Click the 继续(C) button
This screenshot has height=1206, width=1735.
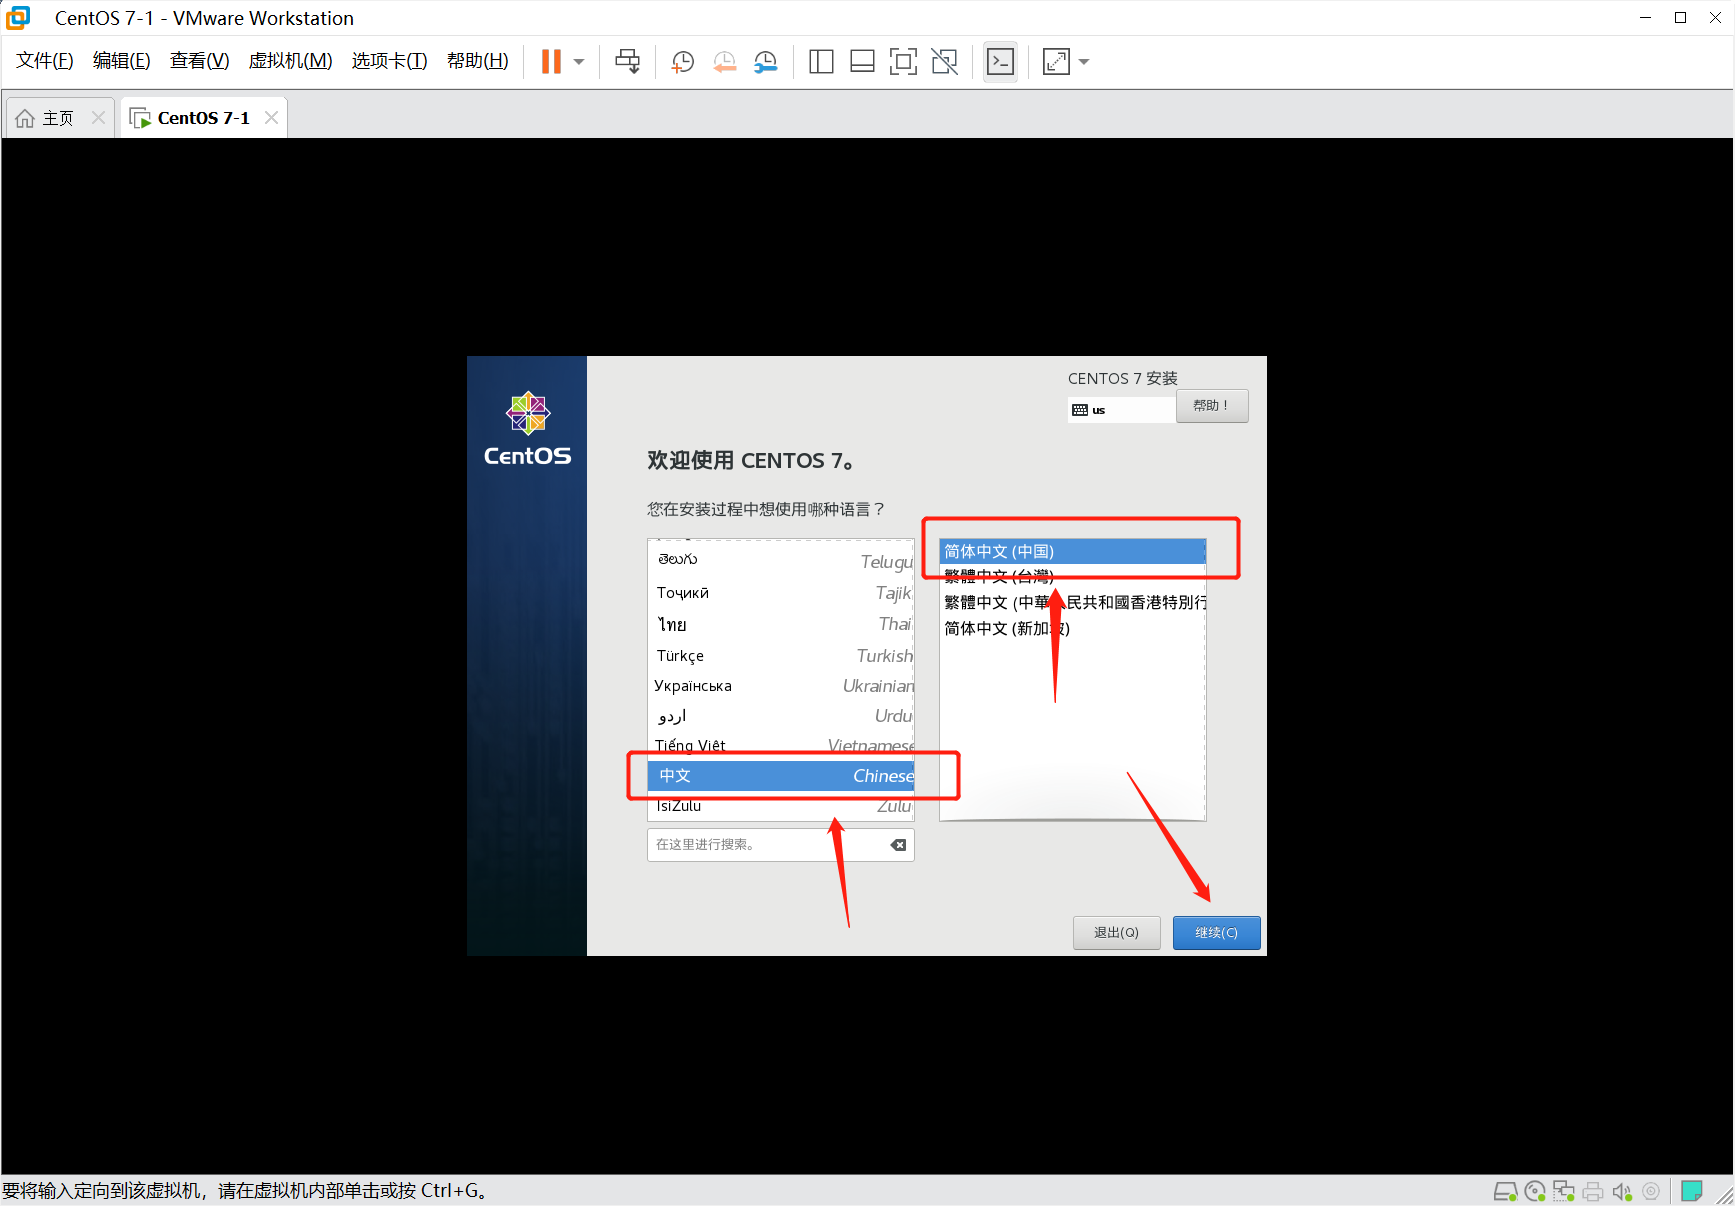tap(1216, 932)
